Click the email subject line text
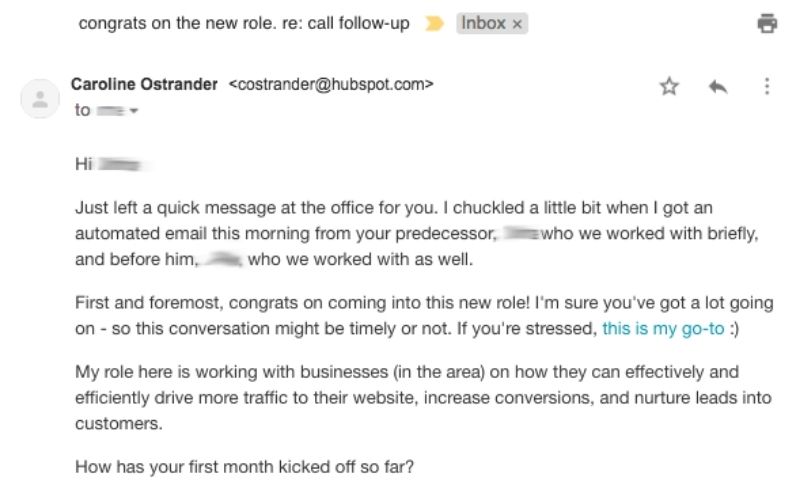This screenshot has height=500, width=800. pos(244,24)
